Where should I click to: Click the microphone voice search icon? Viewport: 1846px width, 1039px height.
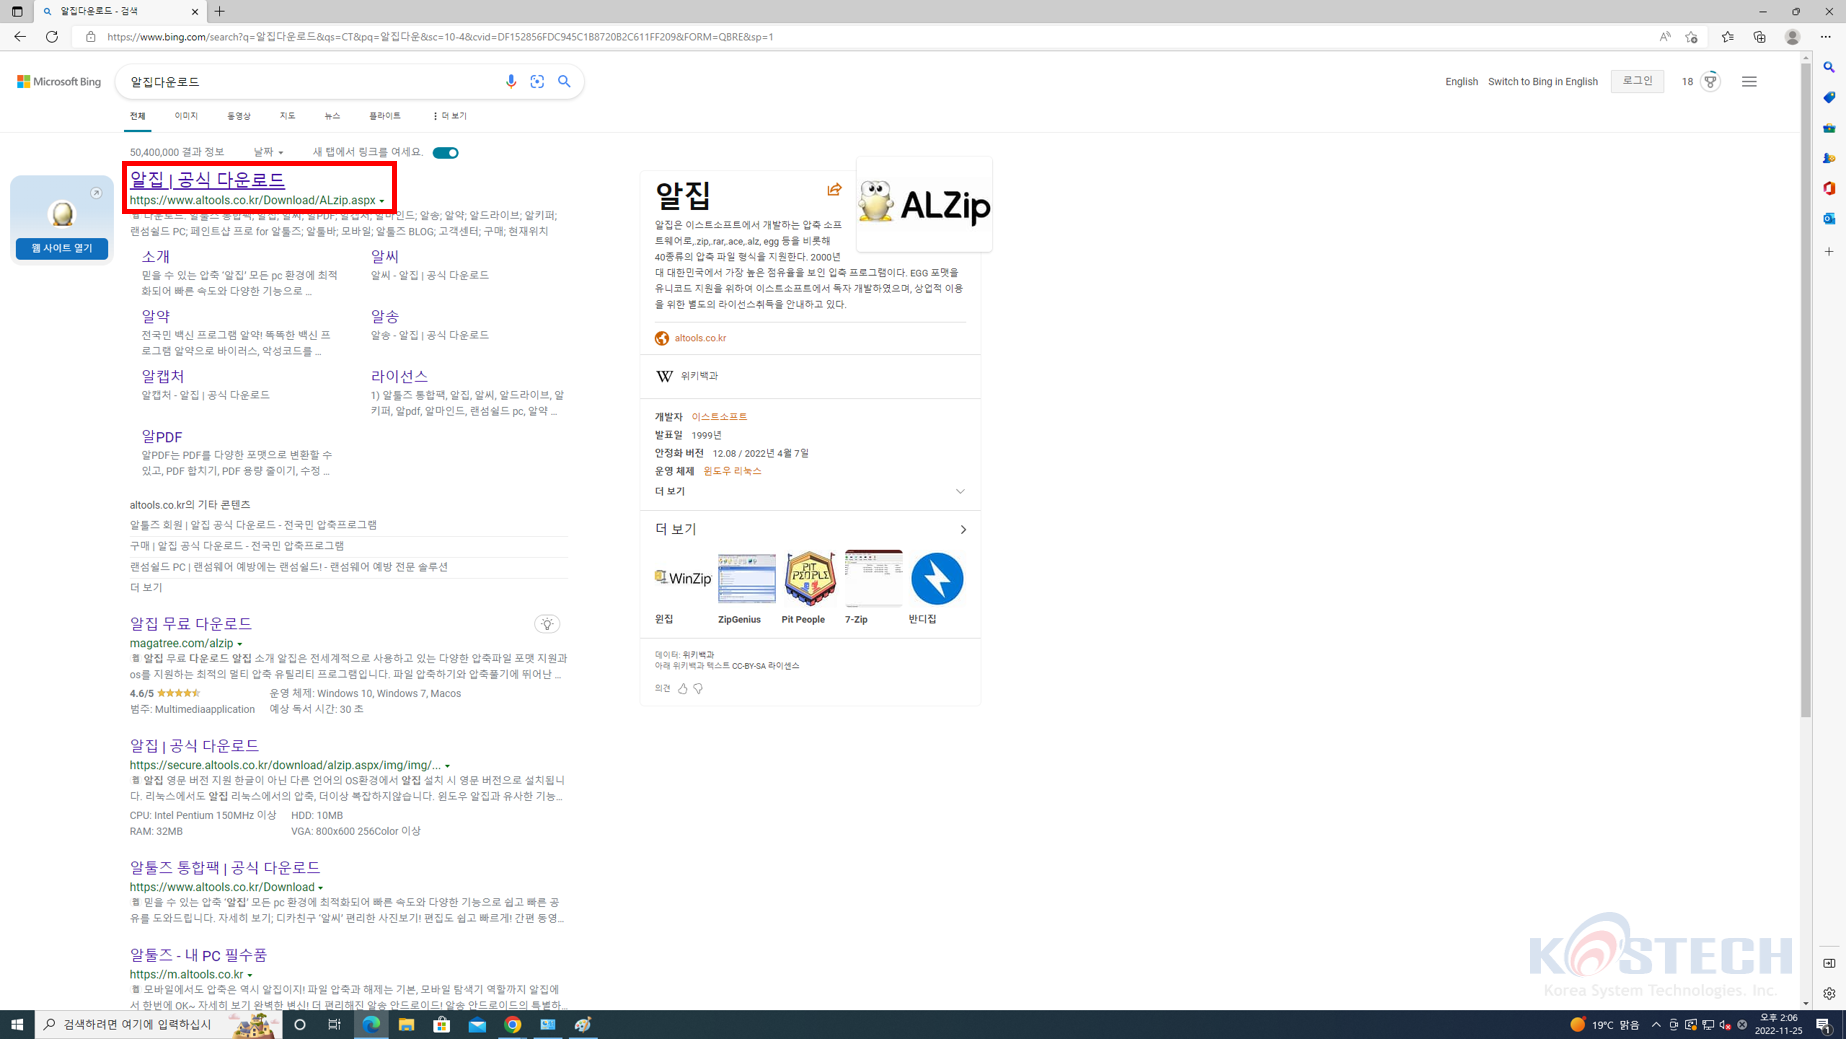pos(511,82)
